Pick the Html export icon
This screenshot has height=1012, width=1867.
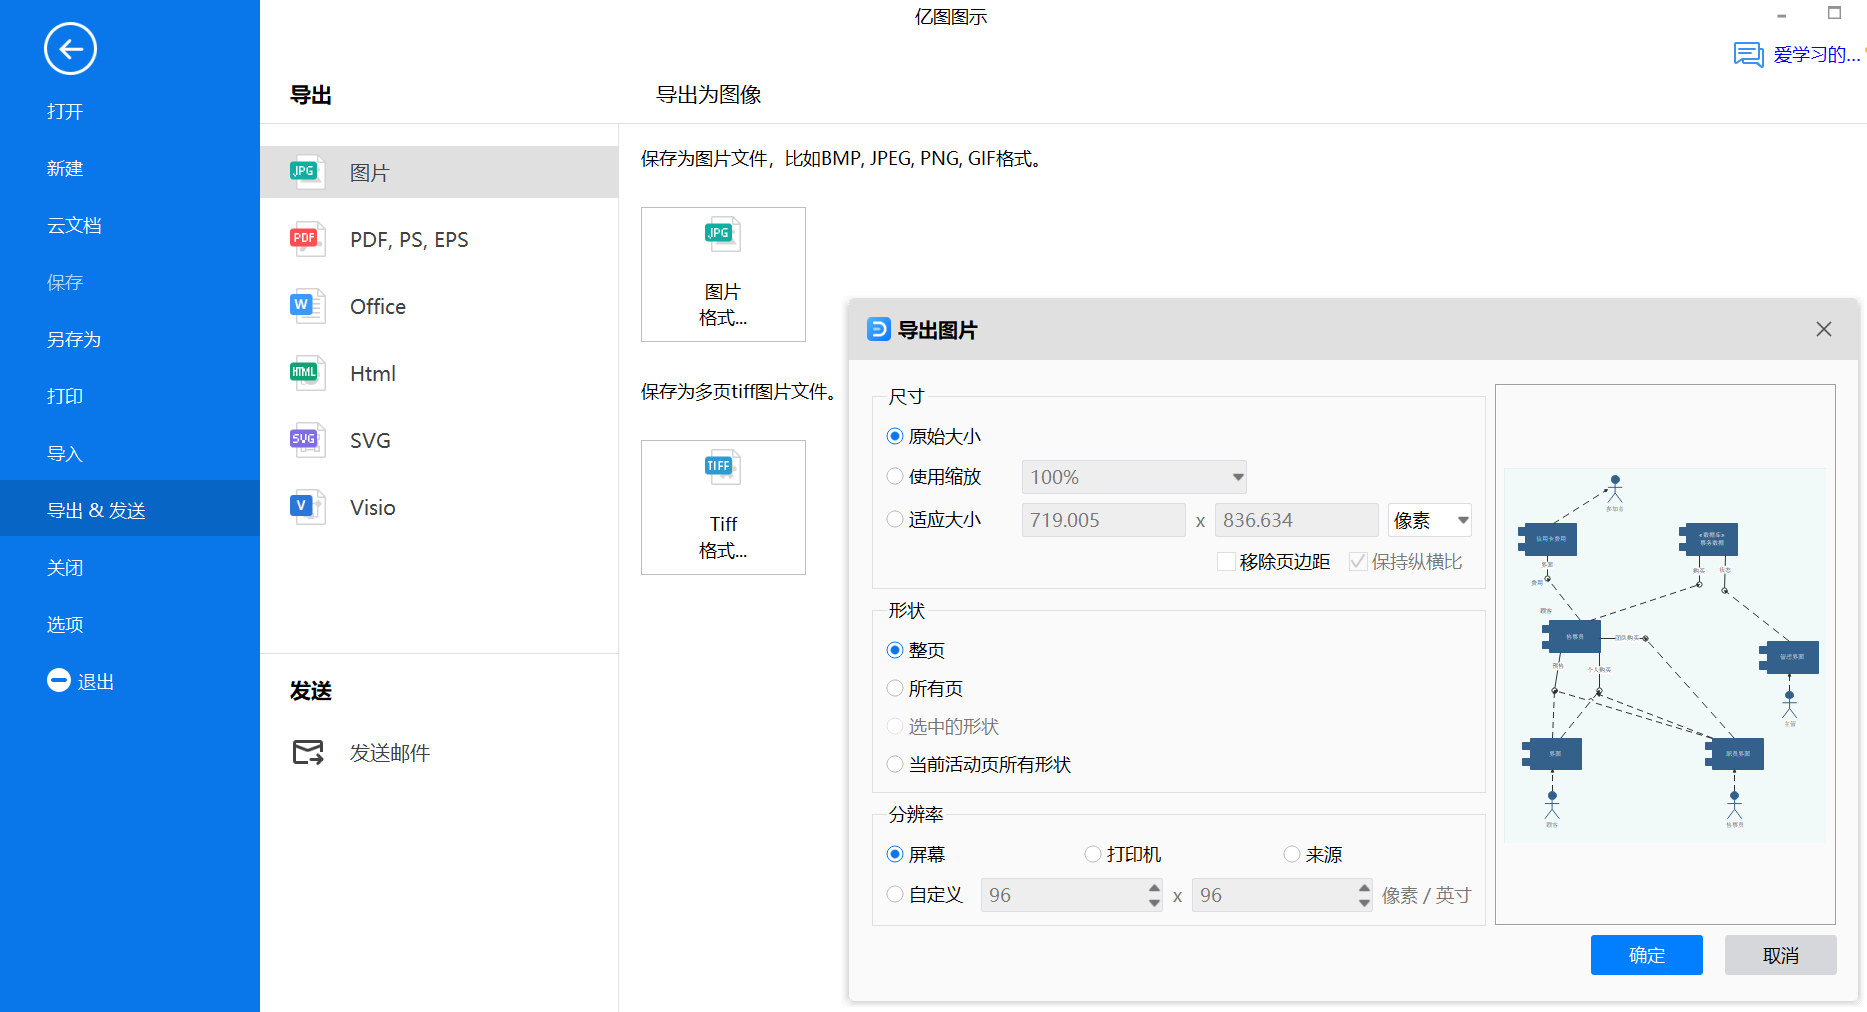click(x=306, y=373)
